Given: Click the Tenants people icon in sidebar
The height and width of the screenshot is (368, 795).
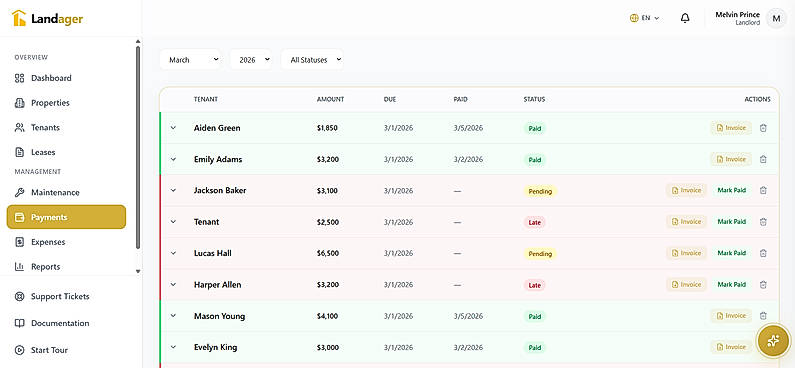Looking at the screenshot, I should click(20, 128).
